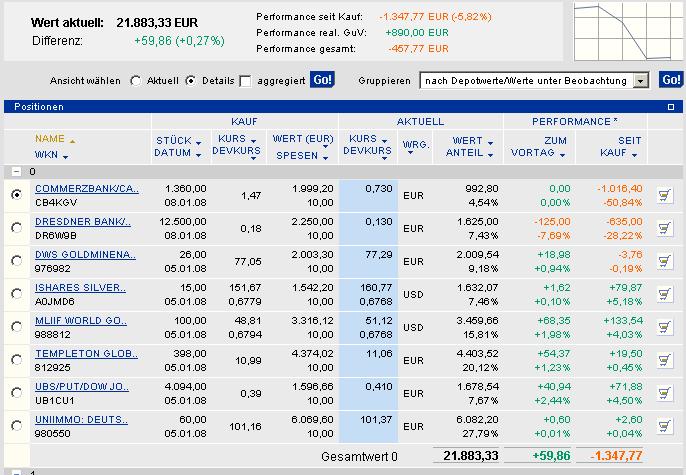The width and height of the screenshot is (686, 475).
Task: Open the trade cart icon for UNIIMMO: DEUTS.. row
Action: click(665, 426)
